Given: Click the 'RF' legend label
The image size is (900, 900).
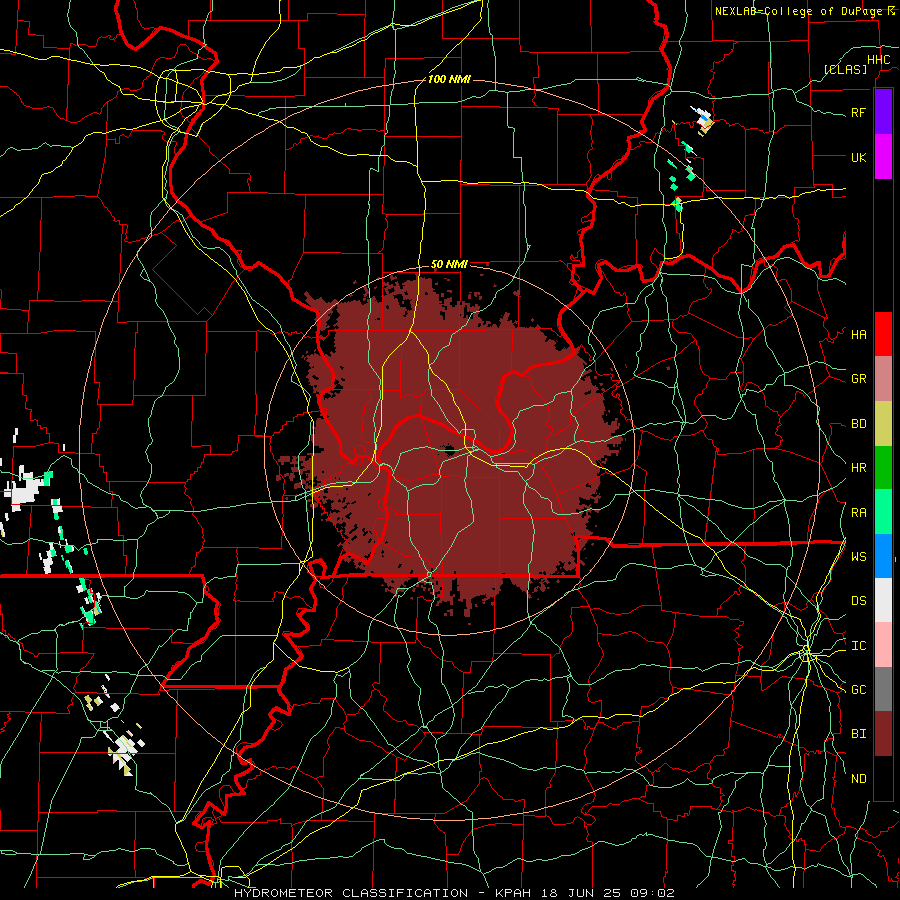Looking at the screenshot, I should click(x=858, y=112).
